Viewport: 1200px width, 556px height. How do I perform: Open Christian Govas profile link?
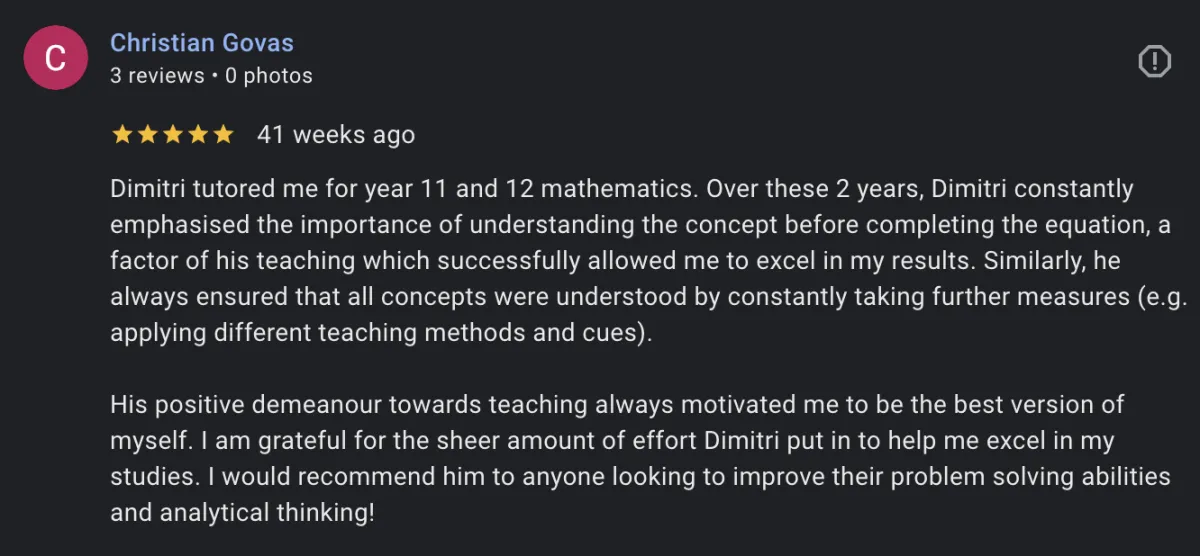201,43
